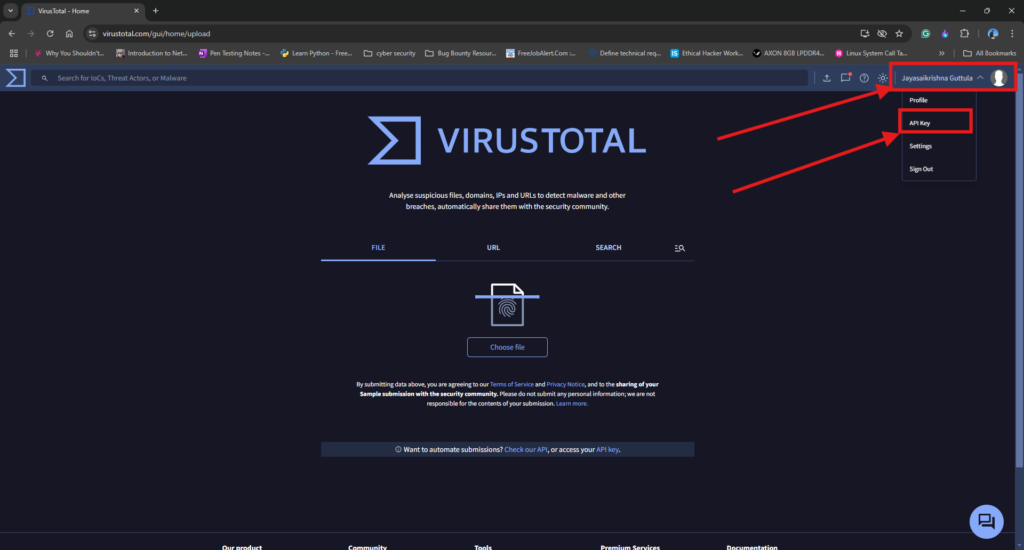Image resolution: width=1024 pixels, height=550 pixels.
Task: Open the All Bookmarks folder
Action: [x=989, y=53]
